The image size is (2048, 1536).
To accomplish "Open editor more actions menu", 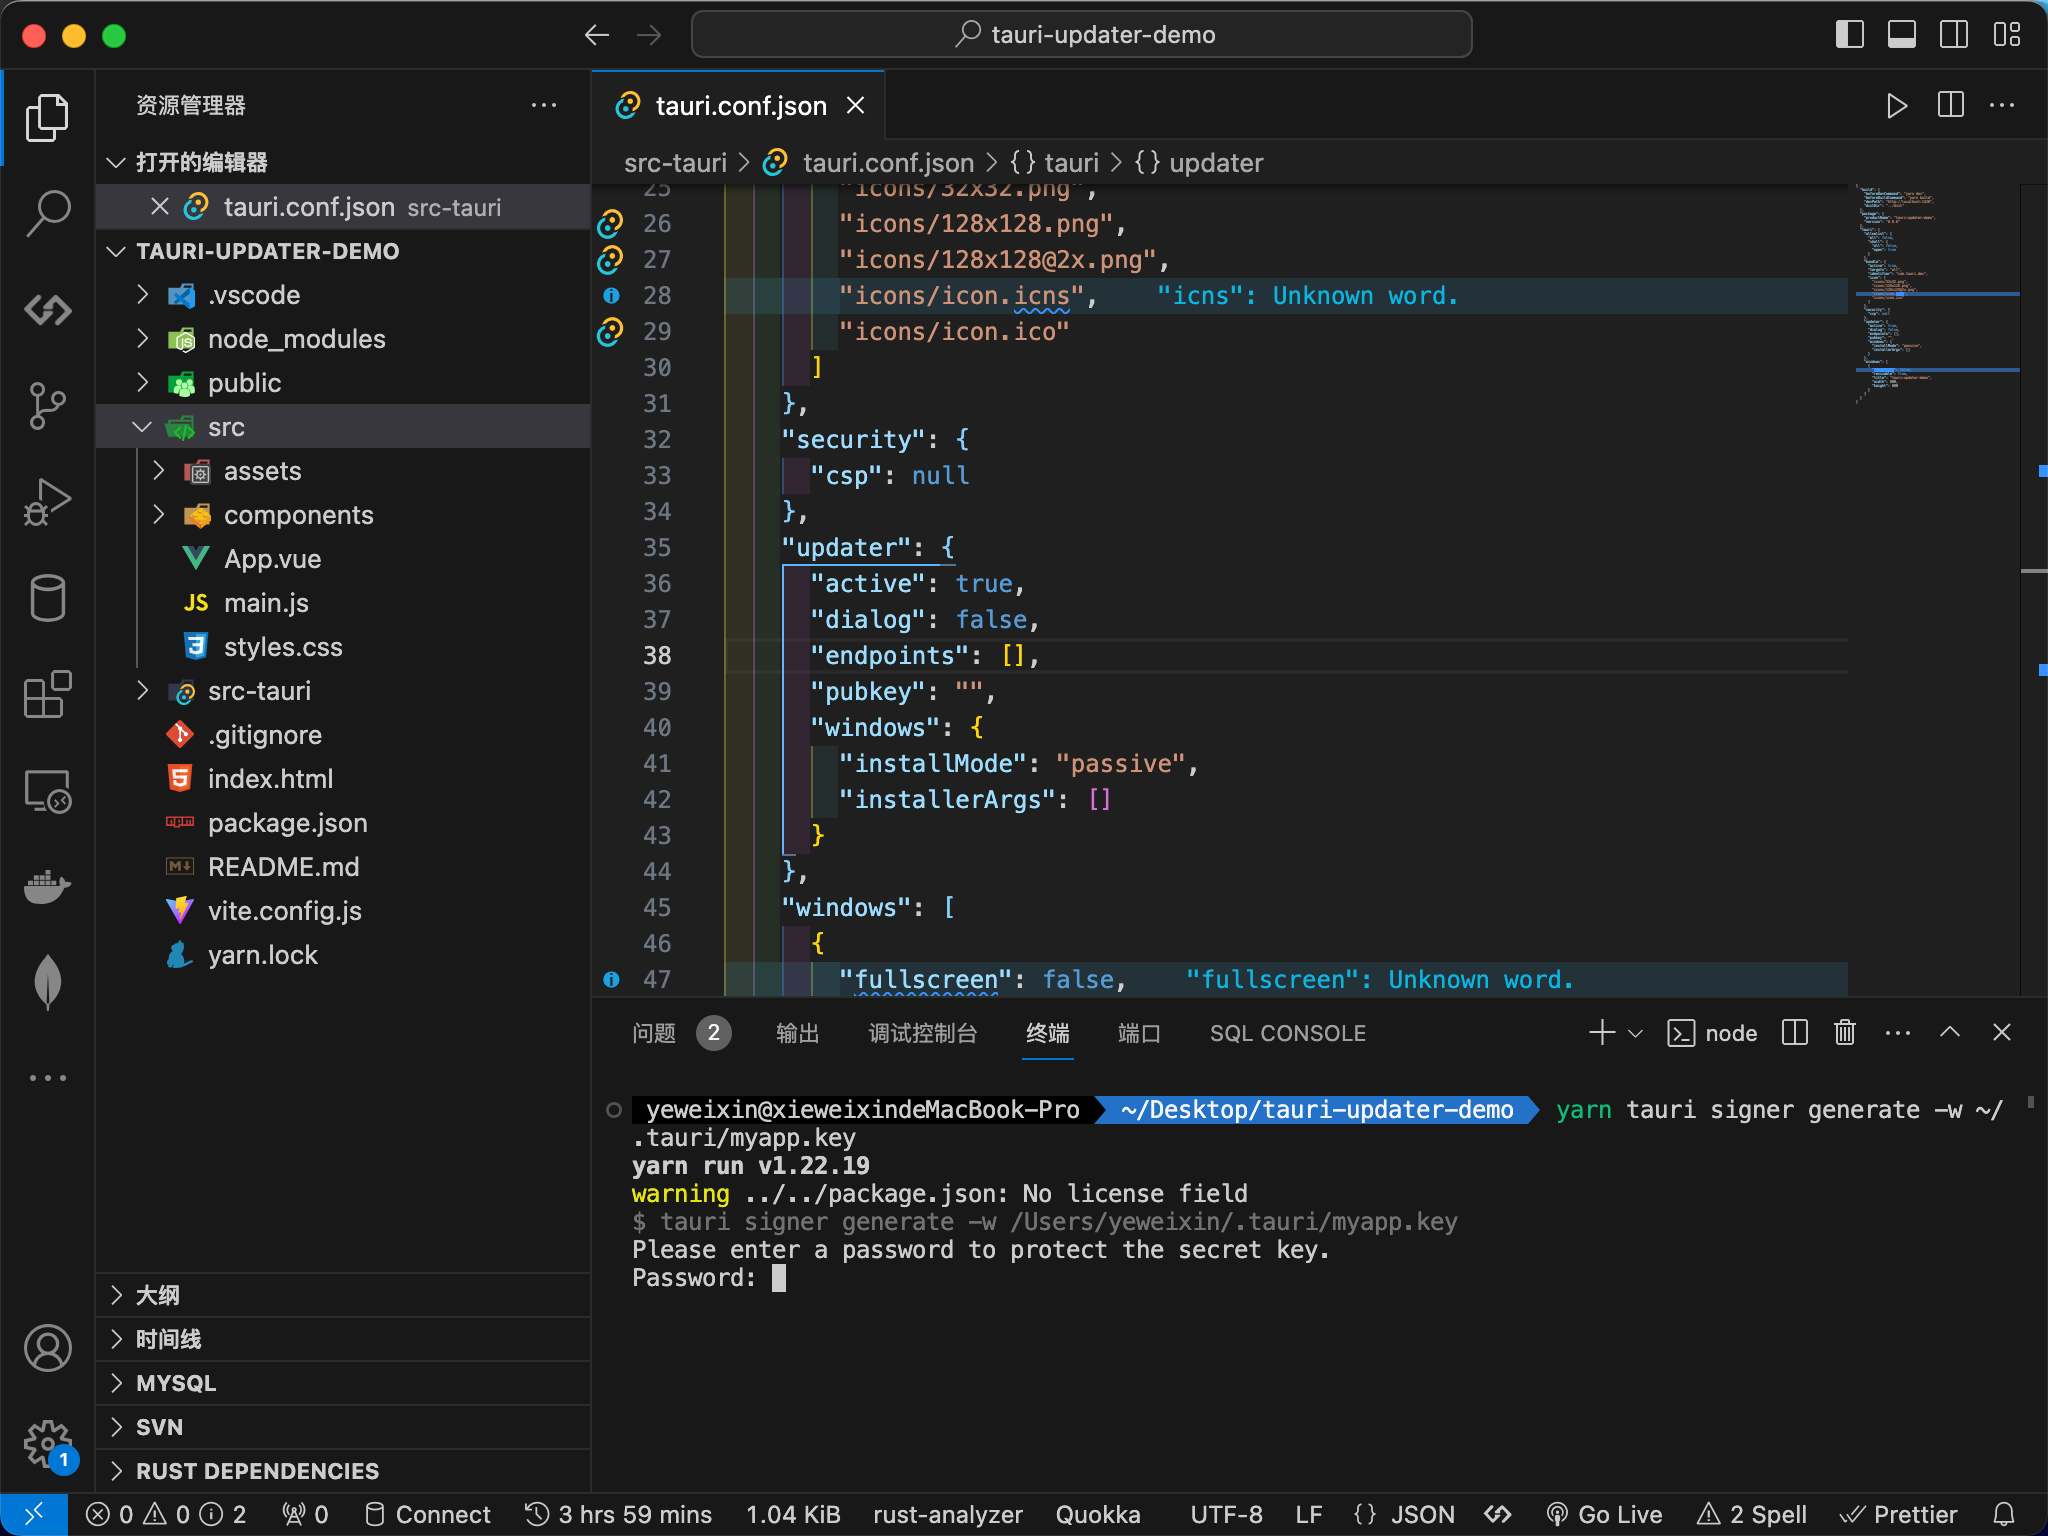I will (x=2002, y=105).
